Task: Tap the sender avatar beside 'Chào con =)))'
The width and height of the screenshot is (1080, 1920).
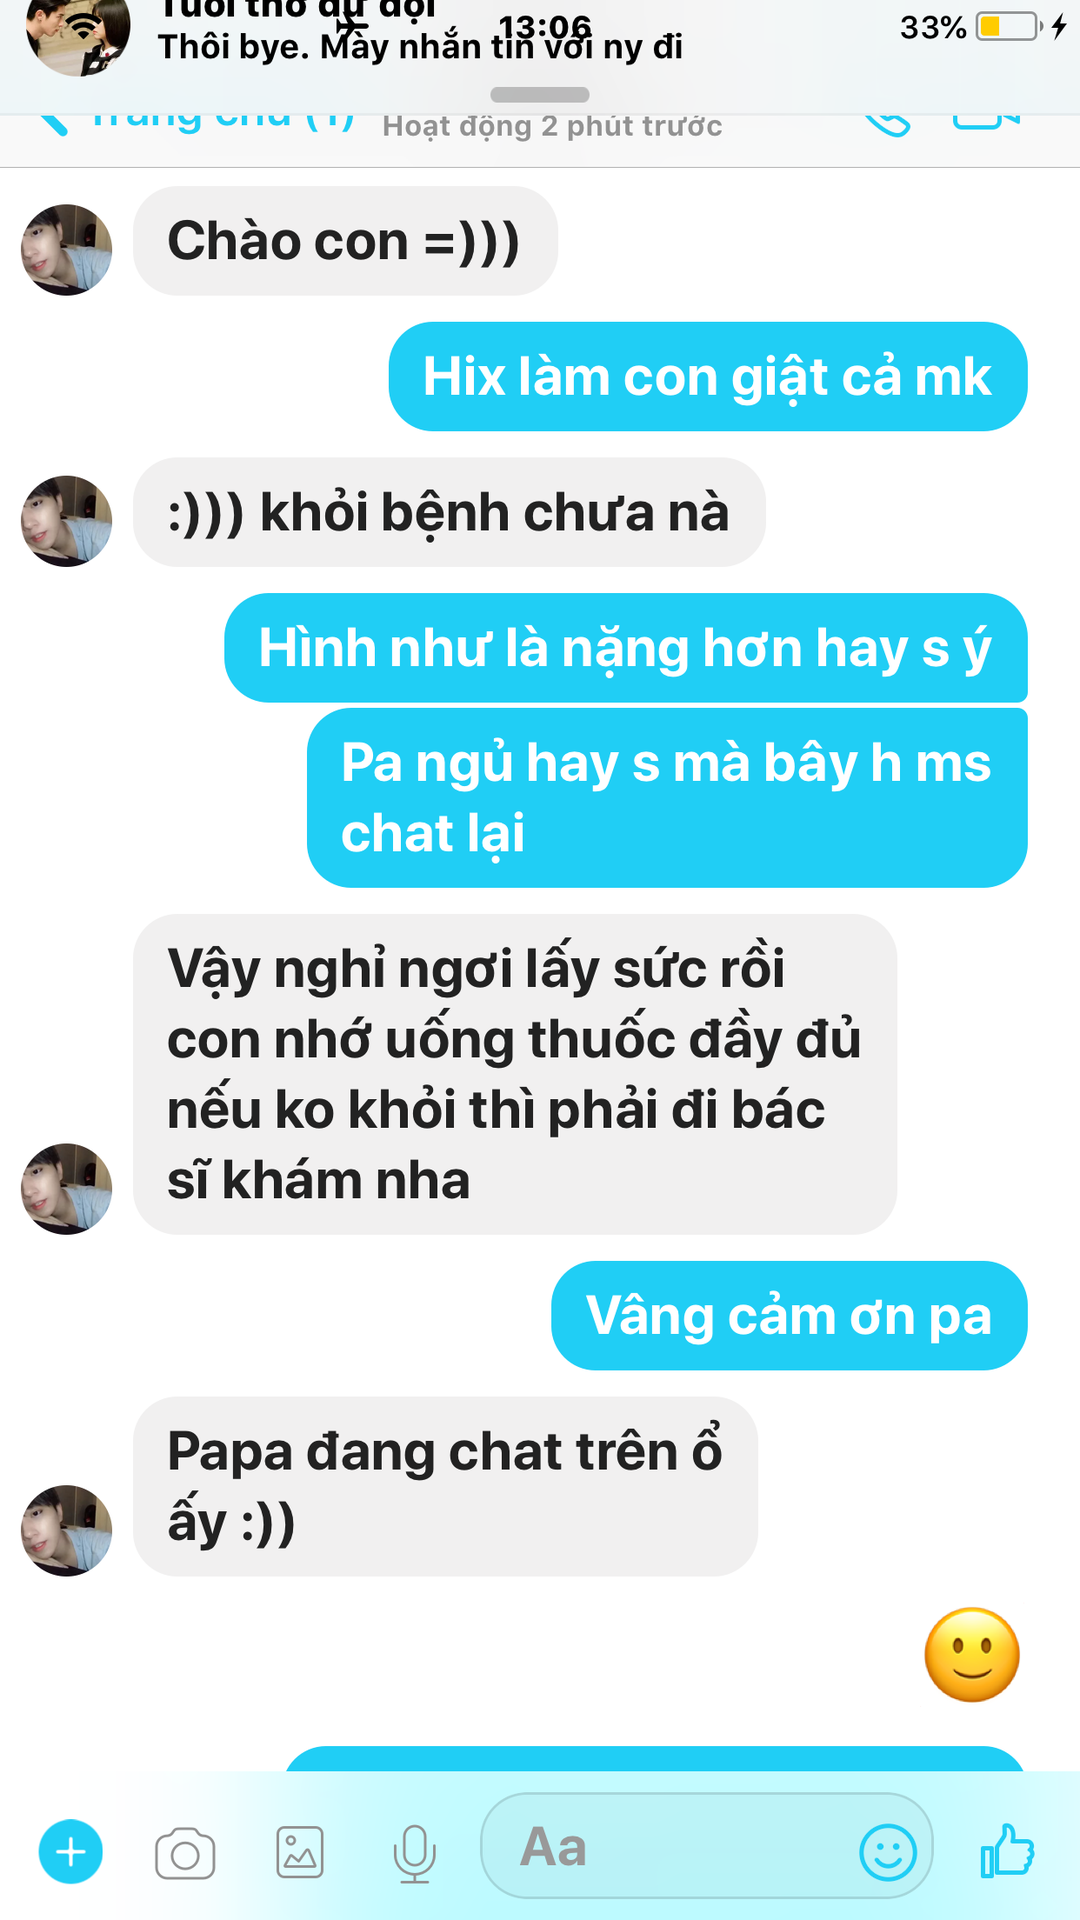Action: (66, 250)
